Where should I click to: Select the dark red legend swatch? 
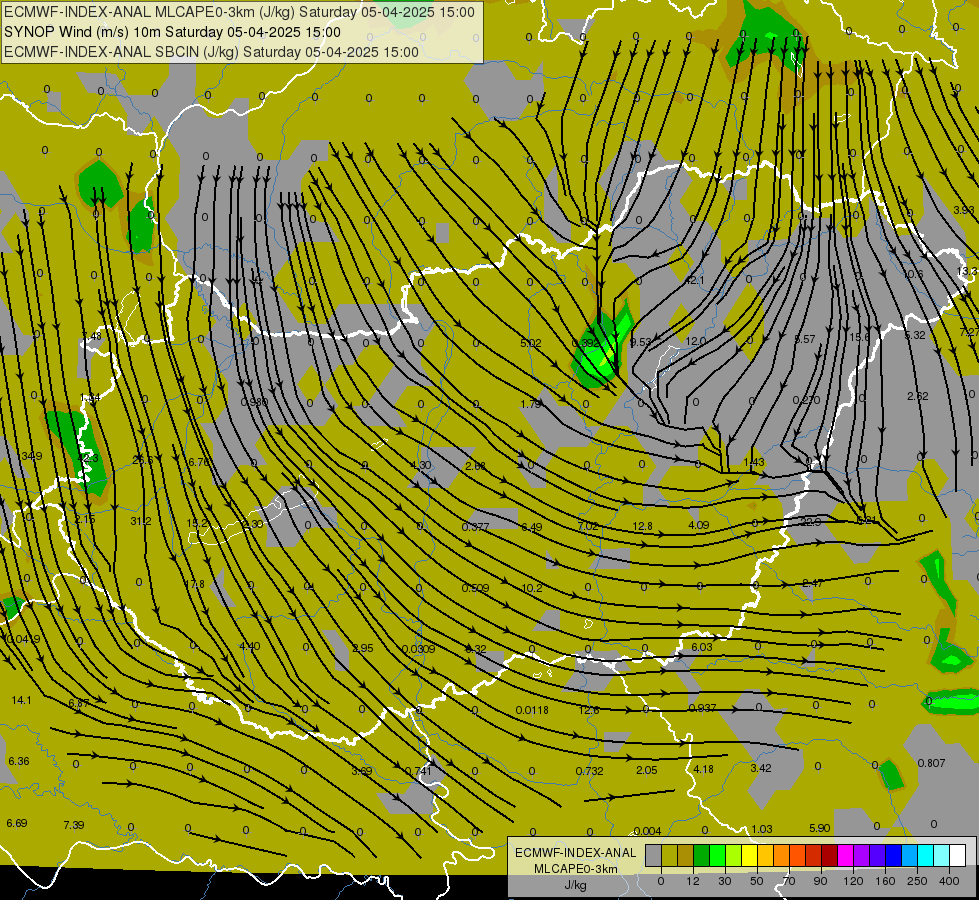[x=830, y=856]
